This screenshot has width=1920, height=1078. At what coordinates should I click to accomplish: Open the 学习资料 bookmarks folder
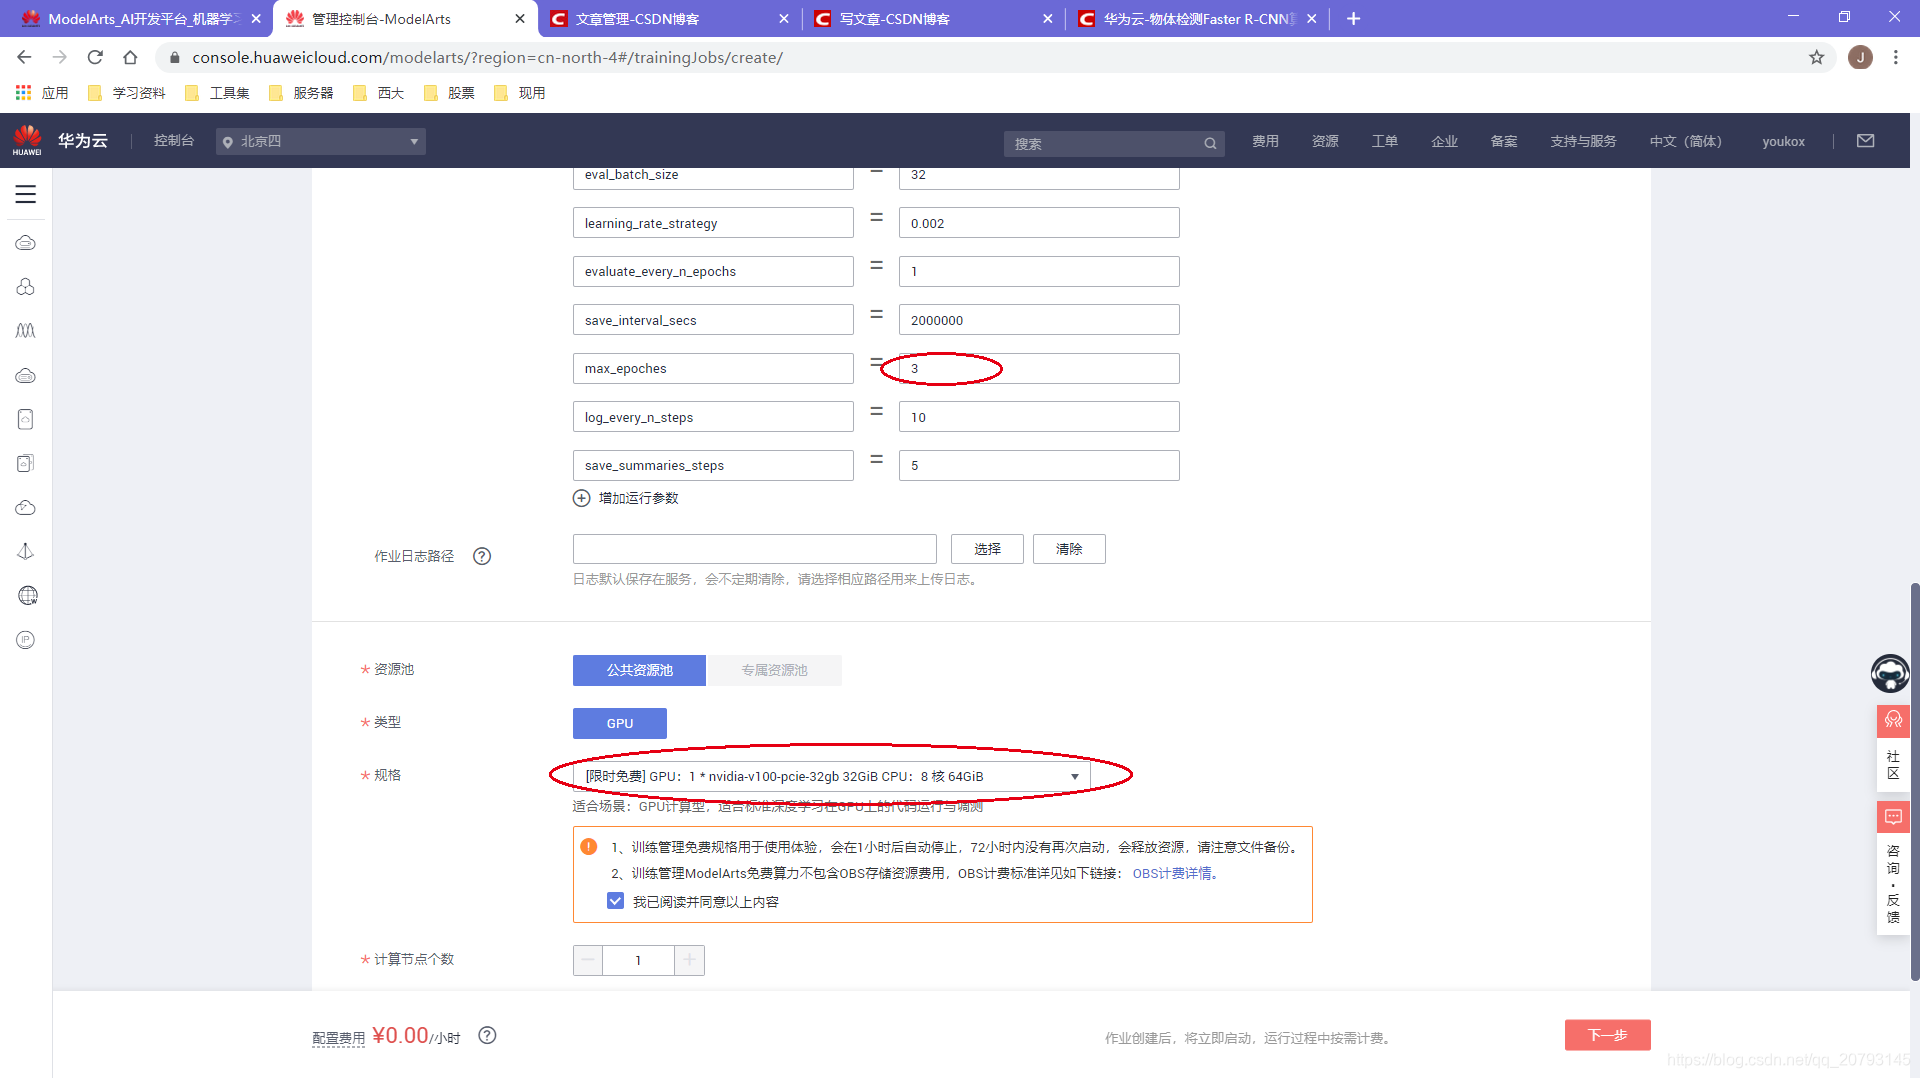[127, 93]
